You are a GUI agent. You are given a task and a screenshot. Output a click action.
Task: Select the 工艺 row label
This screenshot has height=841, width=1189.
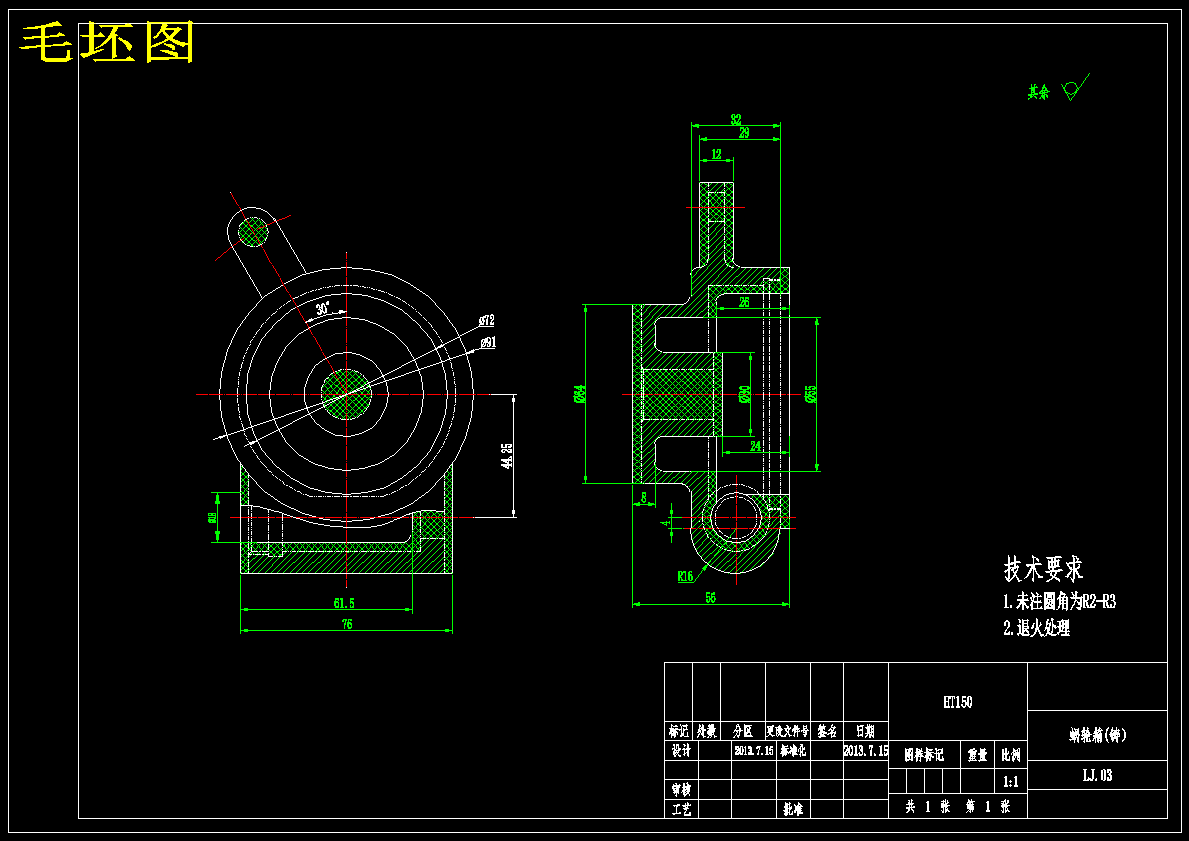pyautogui.click(x=681, y=810)
